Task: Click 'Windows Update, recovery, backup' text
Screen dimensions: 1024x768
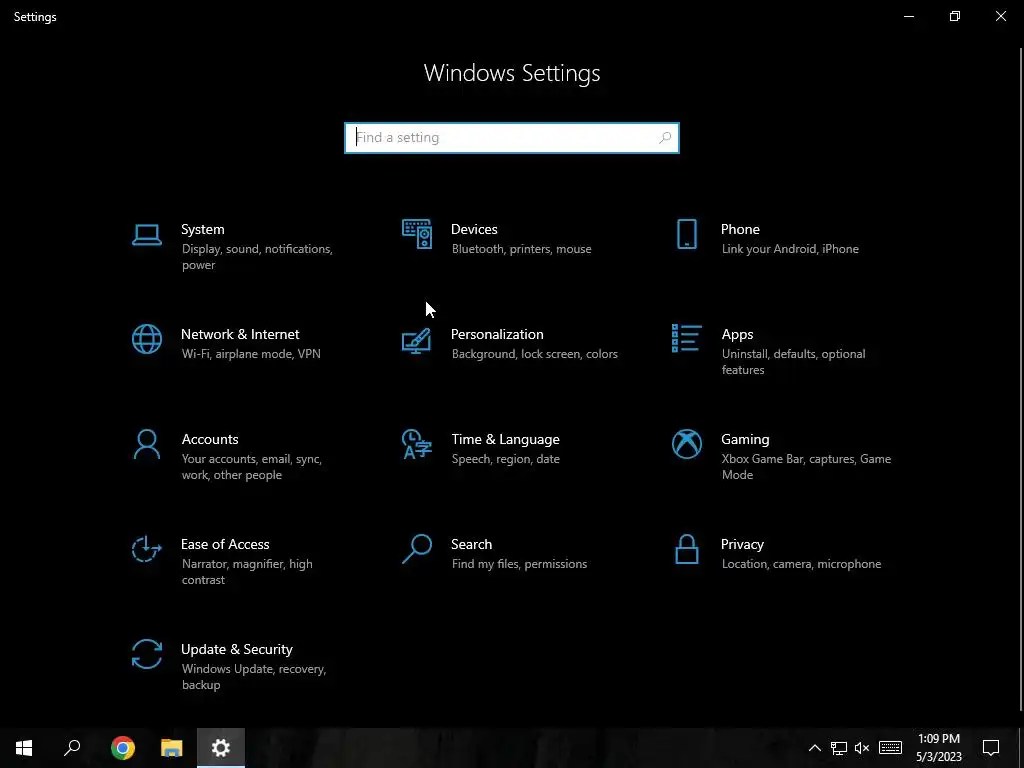Action: pos(253,677)
